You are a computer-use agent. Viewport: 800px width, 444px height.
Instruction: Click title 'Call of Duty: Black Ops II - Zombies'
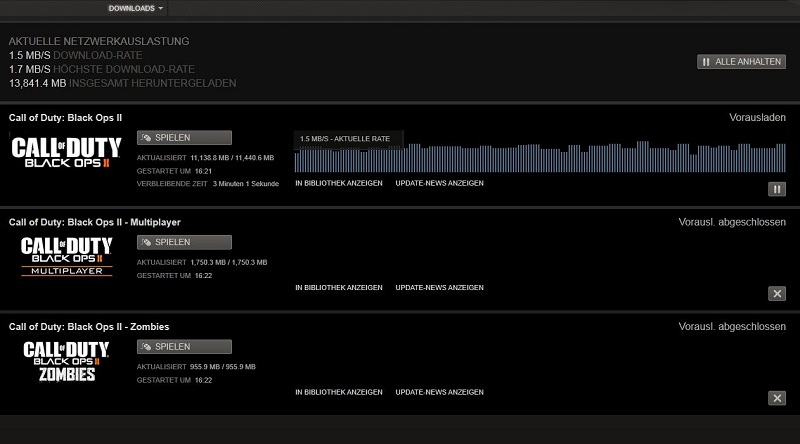coord(89,327)
